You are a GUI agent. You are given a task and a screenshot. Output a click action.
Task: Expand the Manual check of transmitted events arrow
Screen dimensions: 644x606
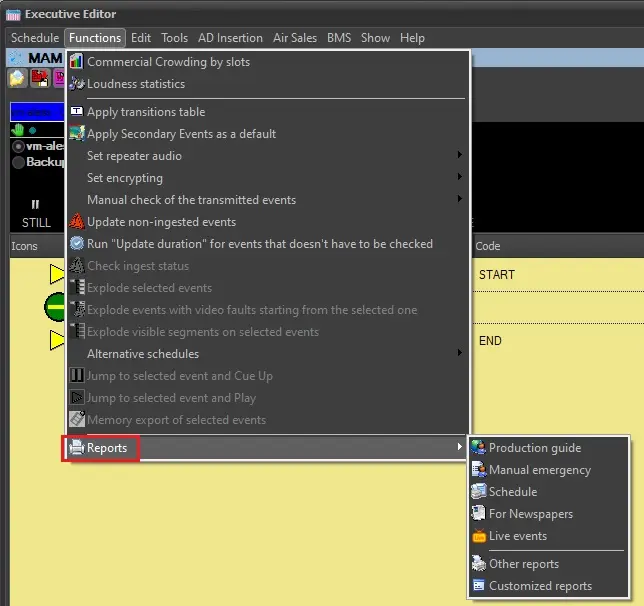(459, 200)
